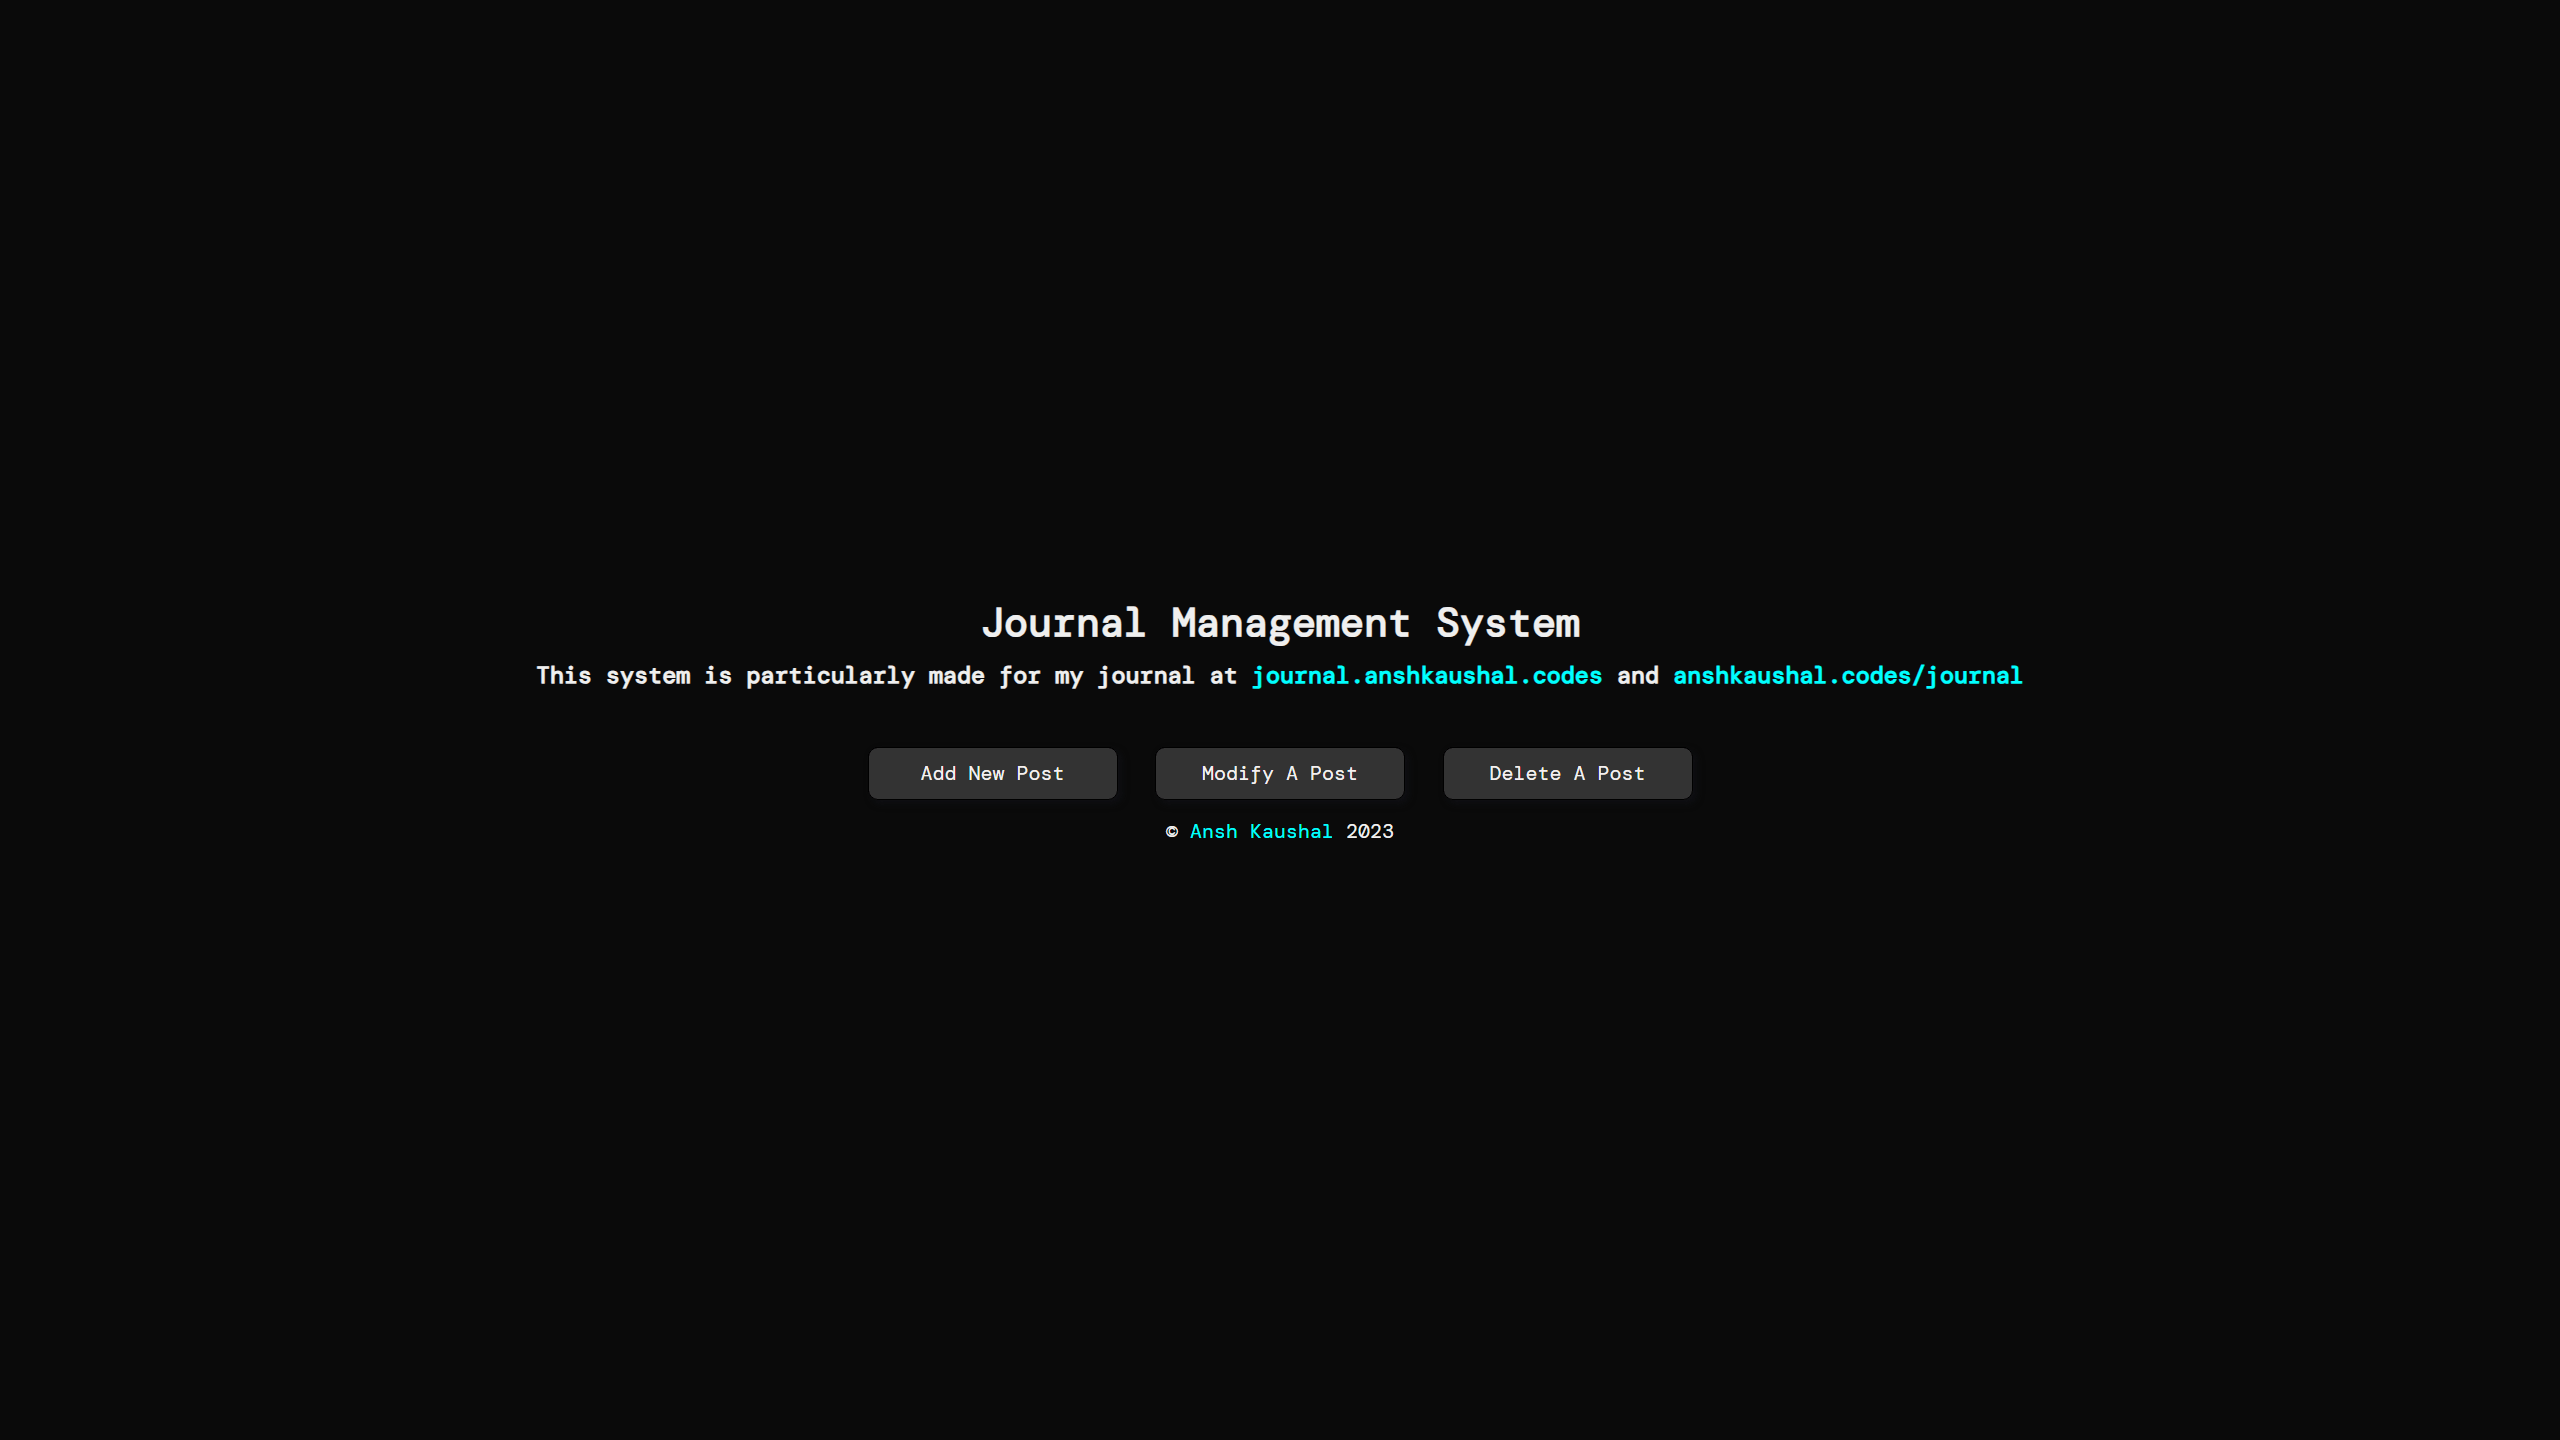Screen dimensions: 2560x1440
Task: Click the word Management in the heading
Action: coord(1290,624)
